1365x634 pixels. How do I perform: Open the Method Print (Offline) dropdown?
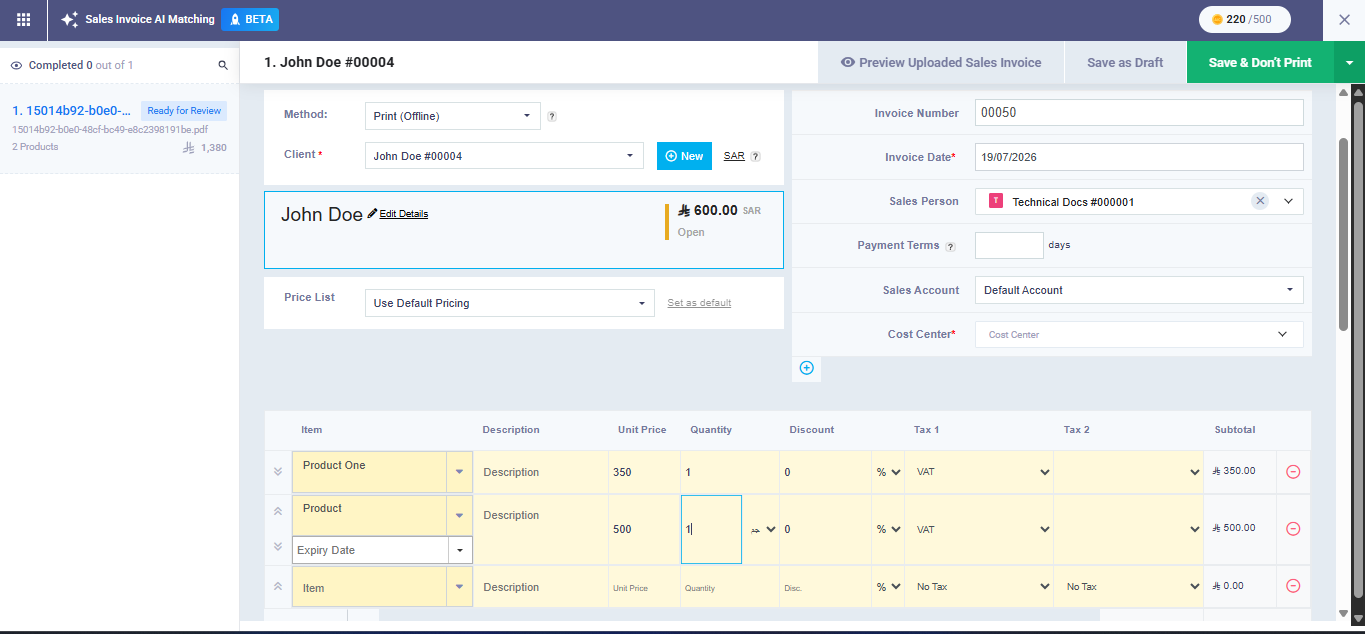453,116
